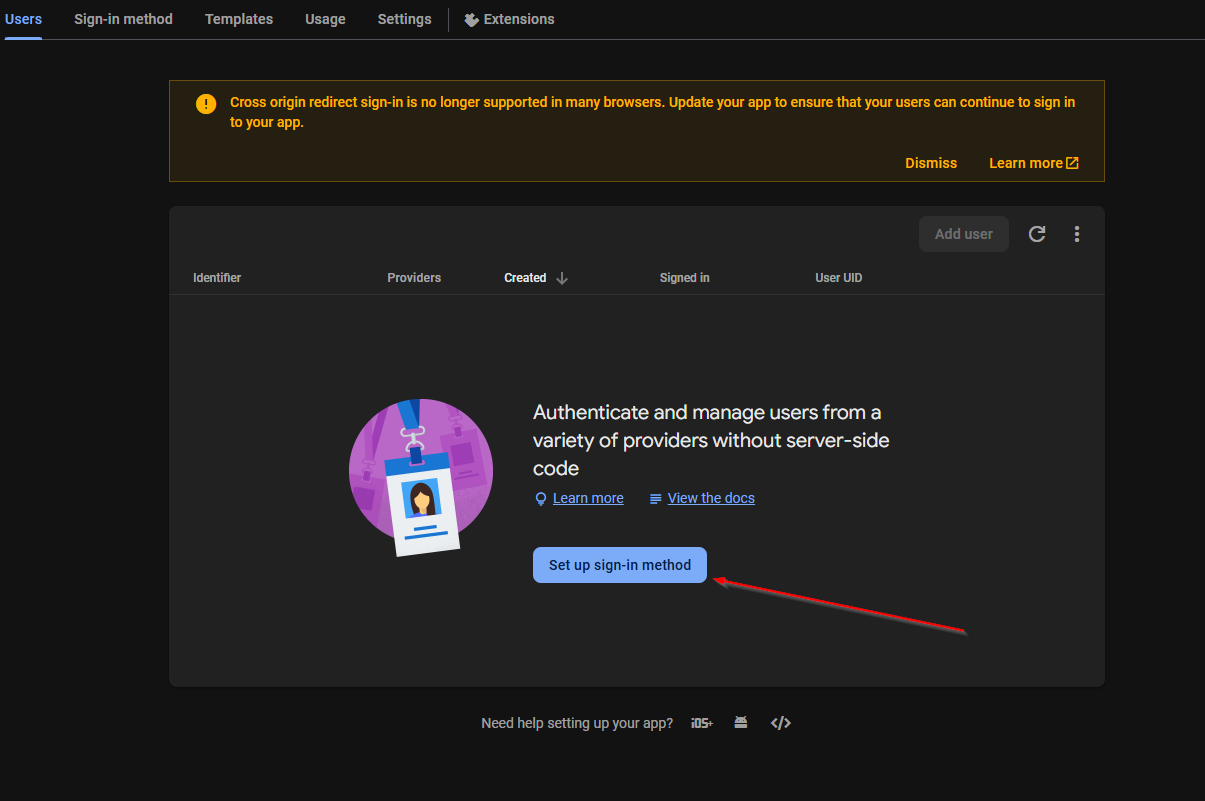Screen dimensions: 1205x801
Task: Open the Settings tab
Action: 404,18
